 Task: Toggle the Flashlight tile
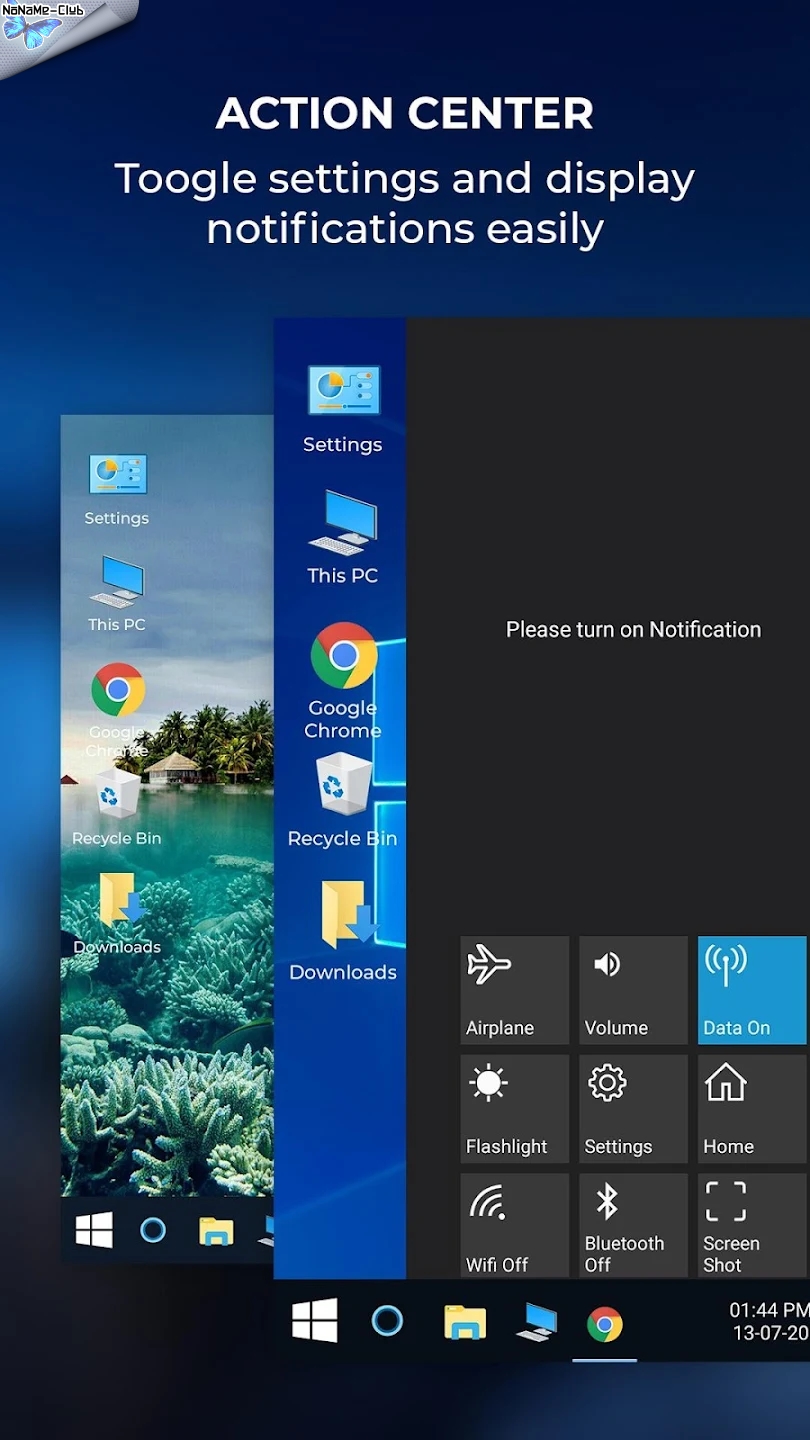coord(514,1109)
